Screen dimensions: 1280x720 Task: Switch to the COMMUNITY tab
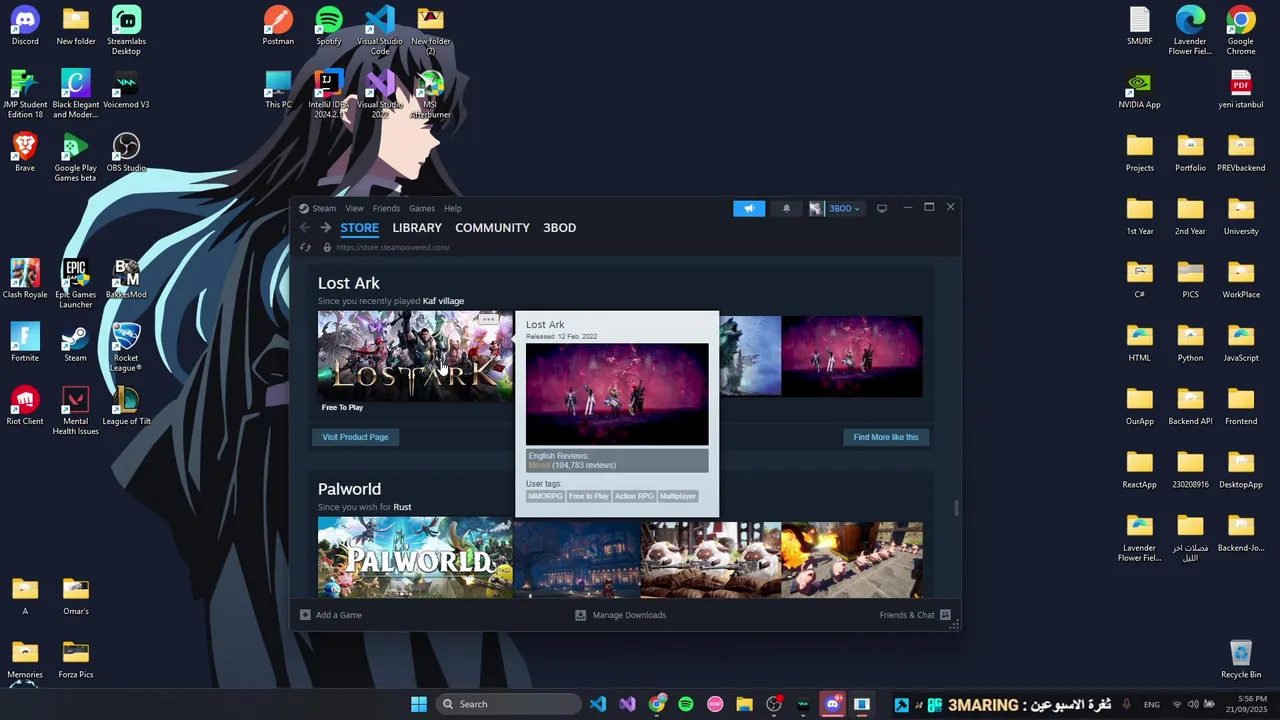(x=492, y=228)
